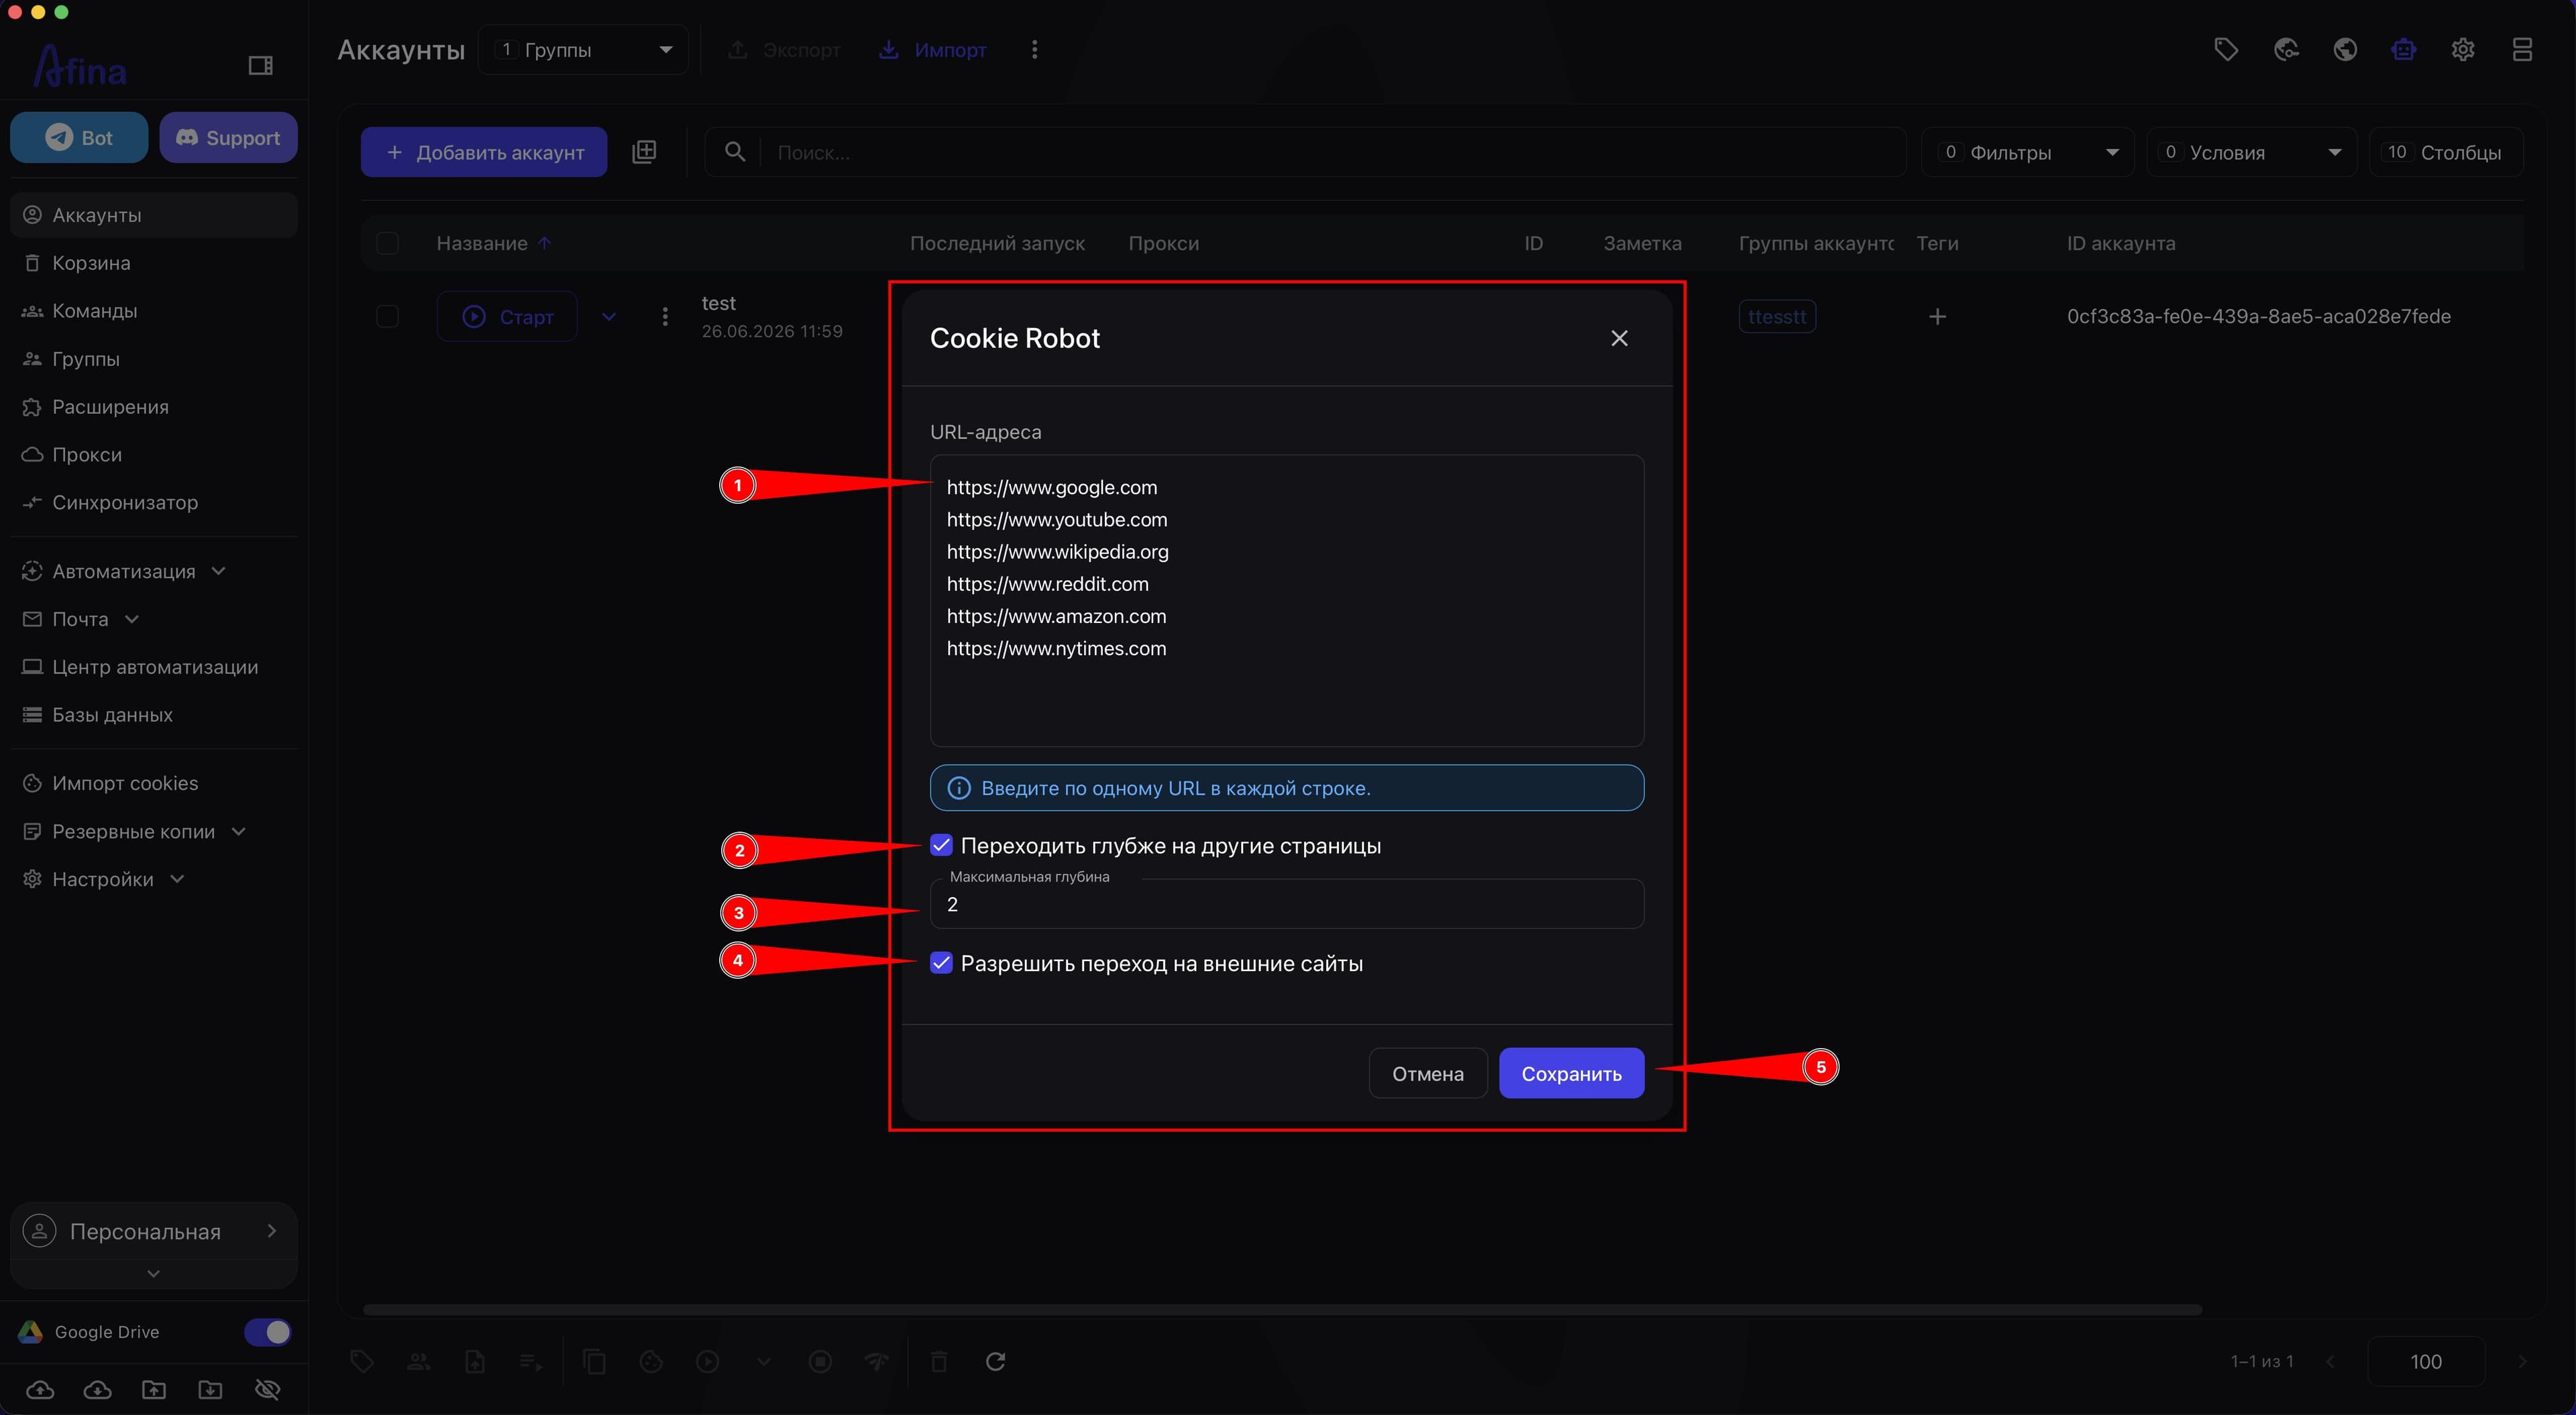Open Прокси in the sidebar

click(87, 454)
